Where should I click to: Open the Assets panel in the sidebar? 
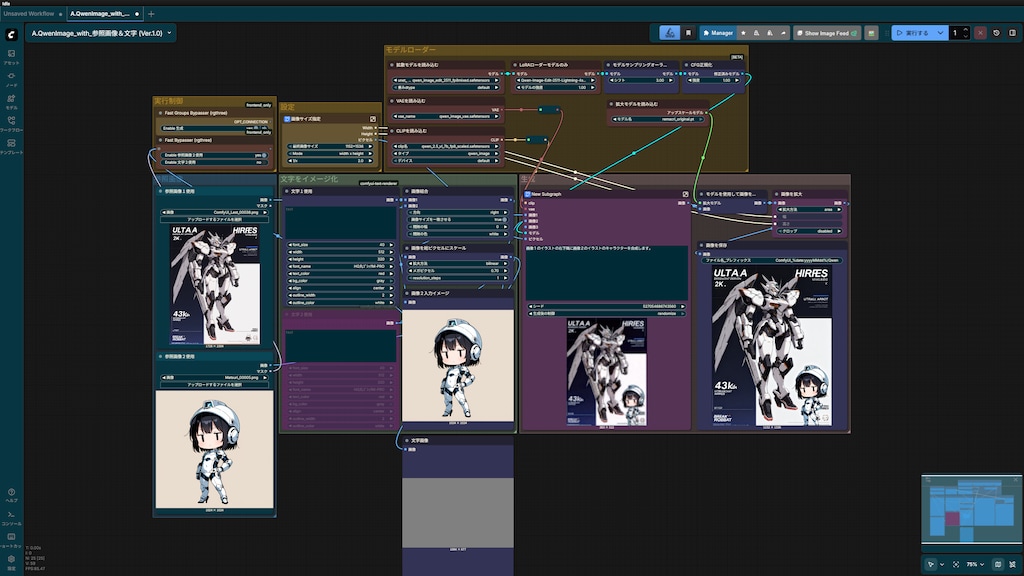coord(11,55)
